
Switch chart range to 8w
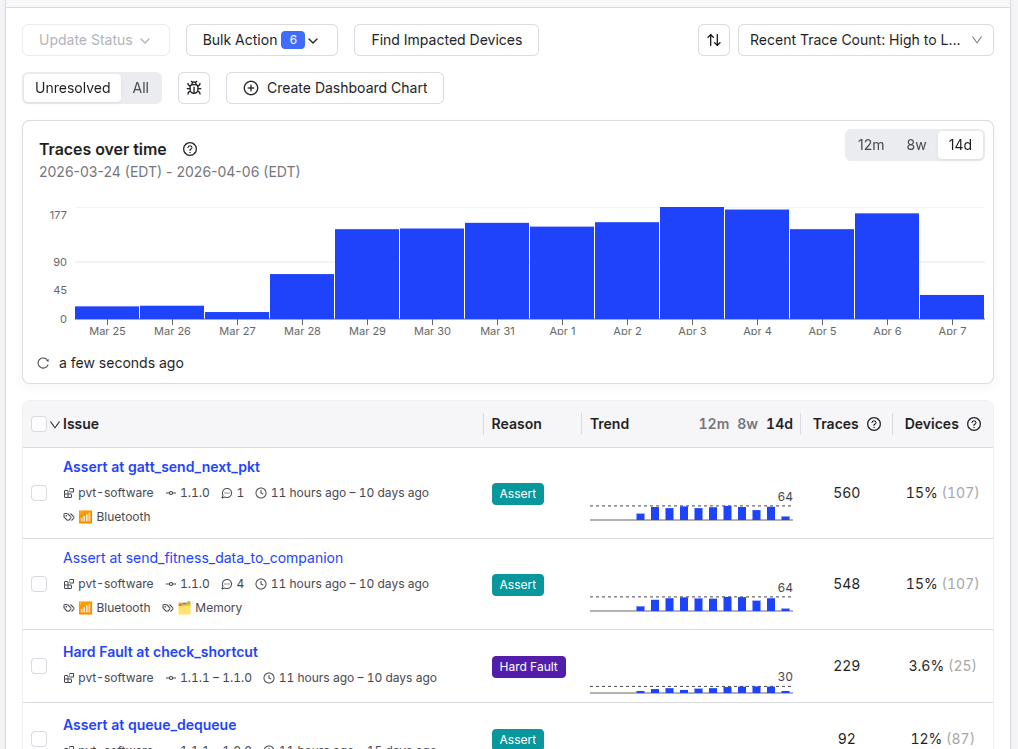[x=916, y=145]
